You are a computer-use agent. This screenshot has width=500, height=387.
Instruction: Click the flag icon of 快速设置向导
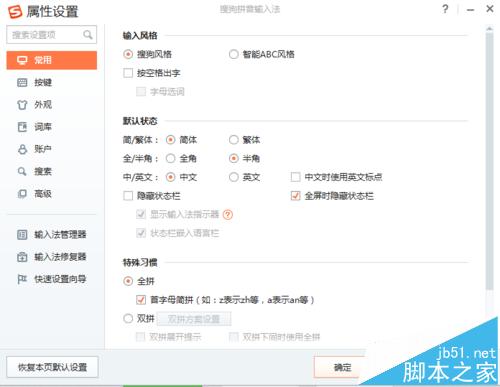(22, 279)
